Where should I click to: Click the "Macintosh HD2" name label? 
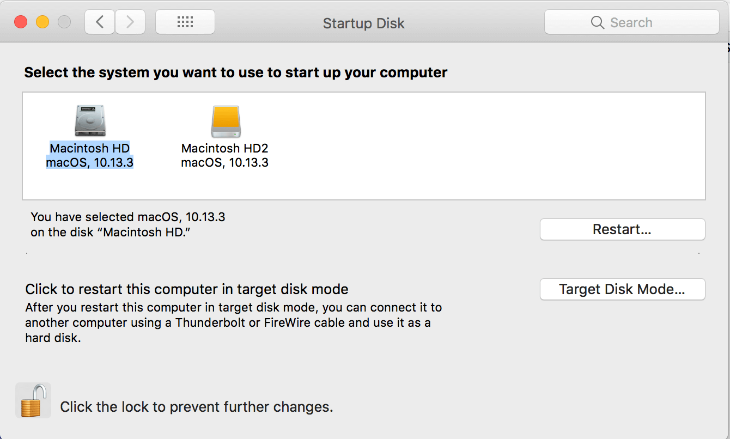click(x=225, y=147)
